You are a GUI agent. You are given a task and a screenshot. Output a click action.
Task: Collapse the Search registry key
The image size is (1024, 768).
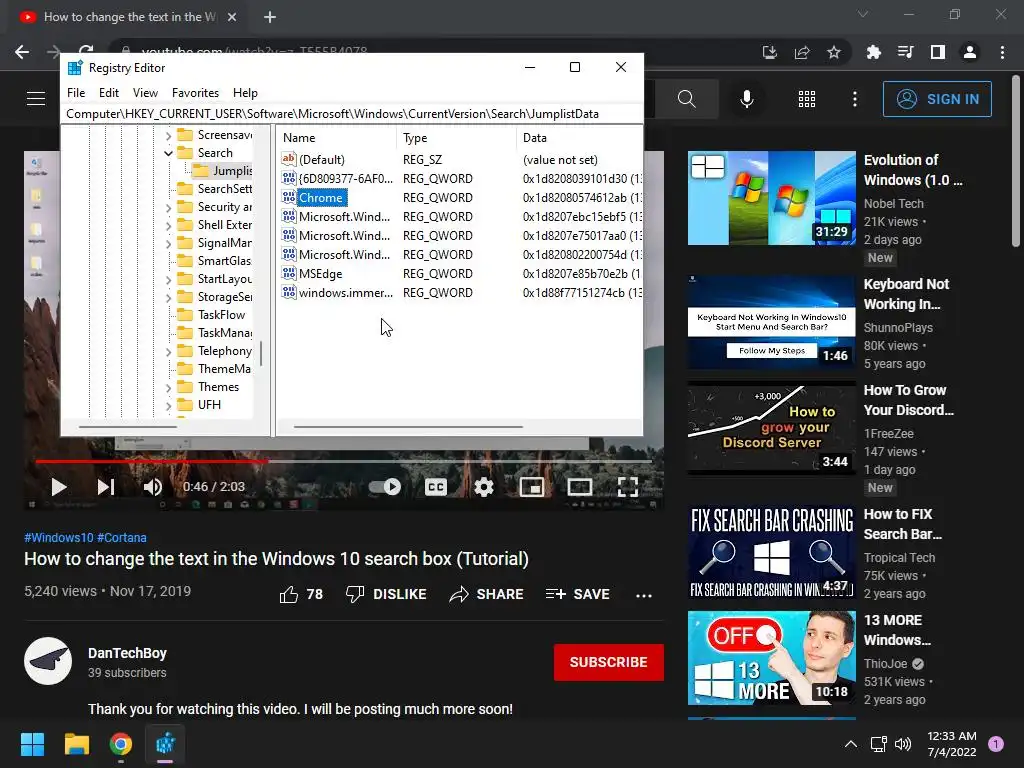click(168, 153)
